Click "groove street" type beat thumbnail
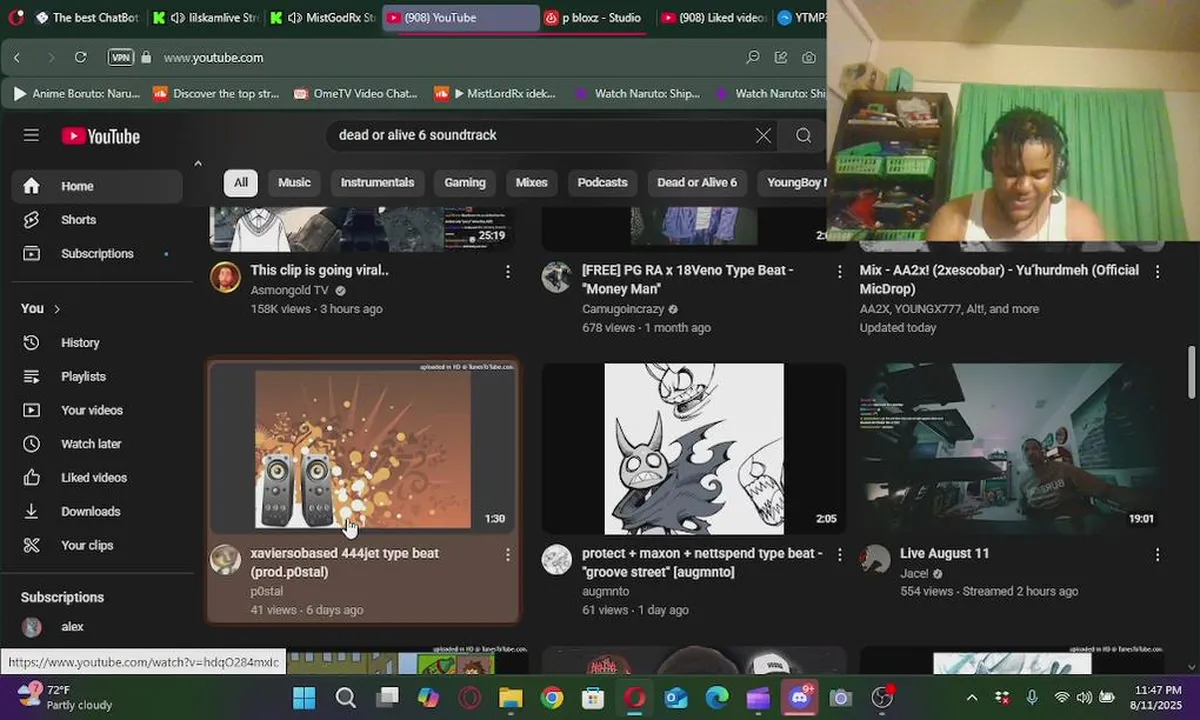This screenshot has height=720, width=1200. [694, 448]
